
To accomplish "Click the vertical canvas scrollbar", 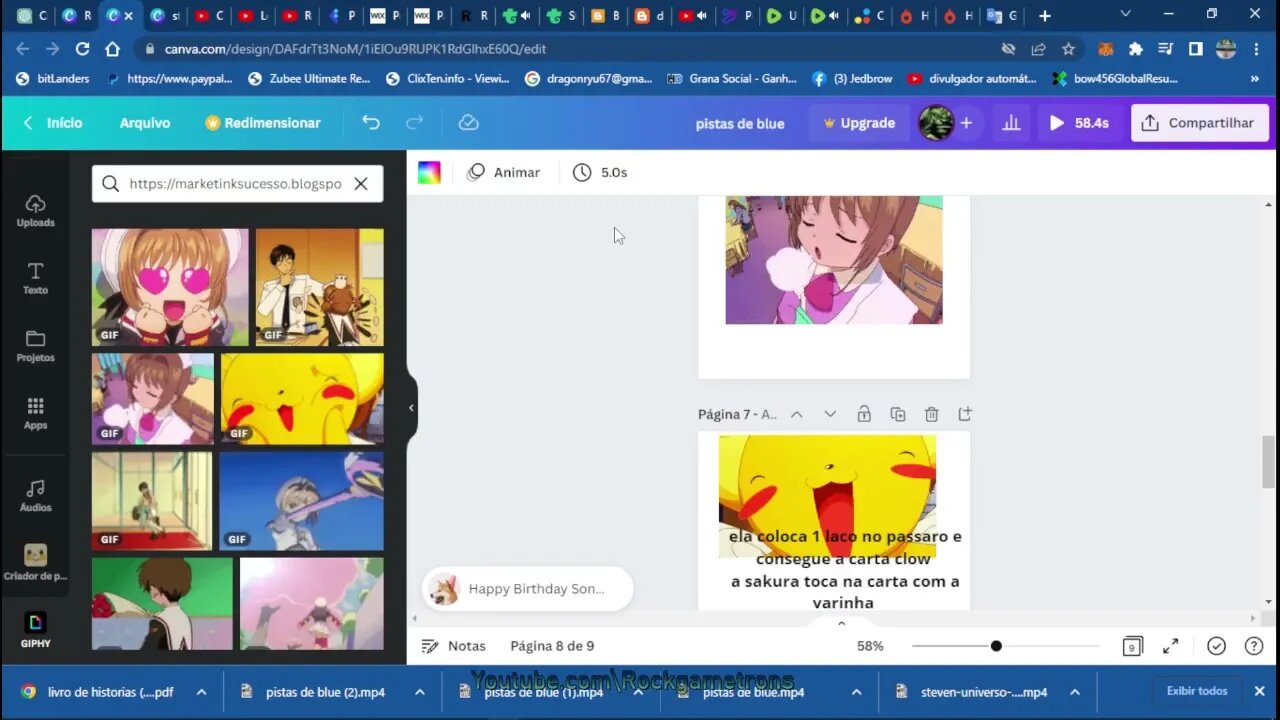I will coord(1269,461).
